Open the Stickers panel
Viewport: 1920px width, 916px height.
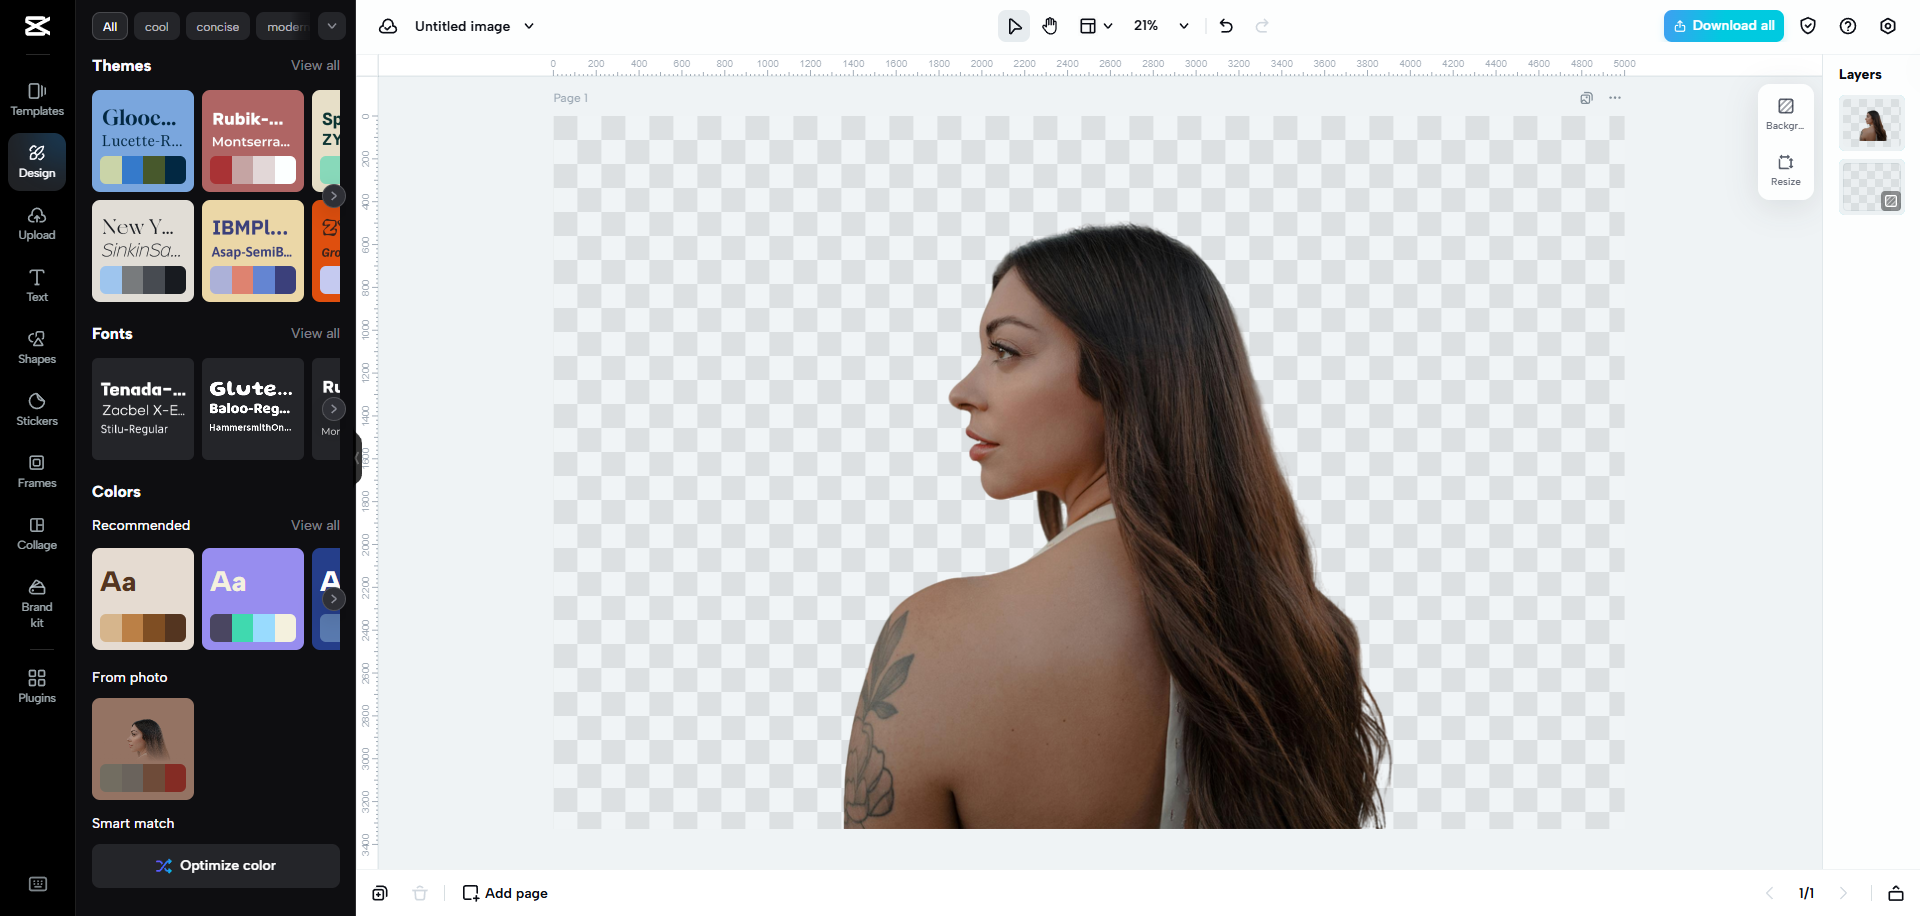(x=36, y=409)
